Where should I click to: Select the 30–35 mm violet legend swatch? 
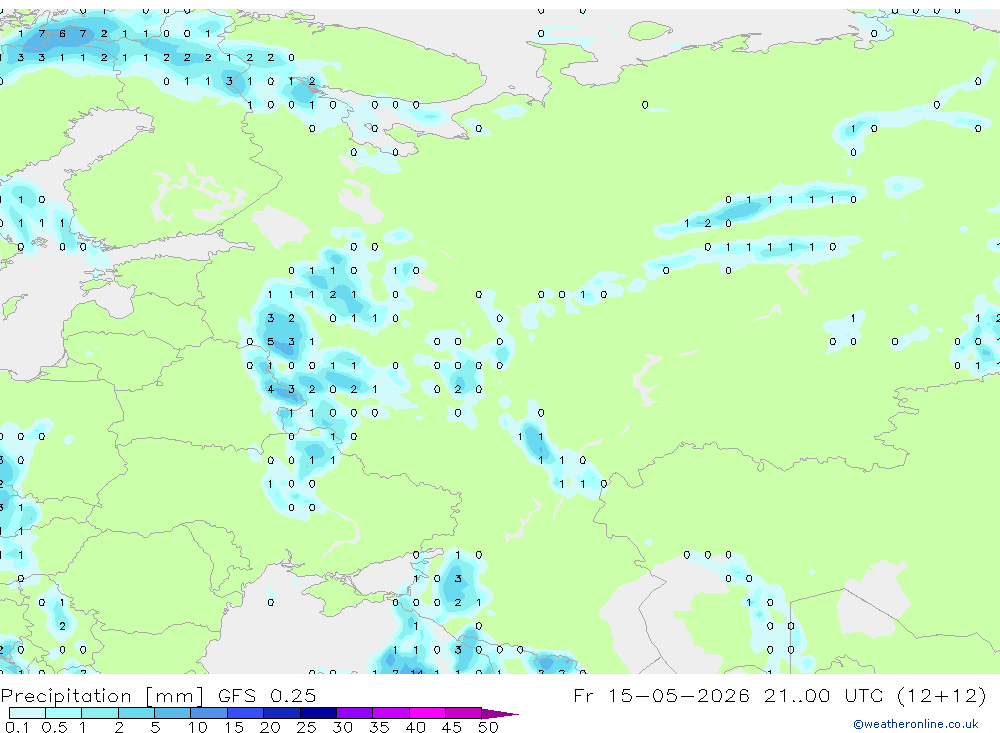pyautogui.click(x=355, y=713)
